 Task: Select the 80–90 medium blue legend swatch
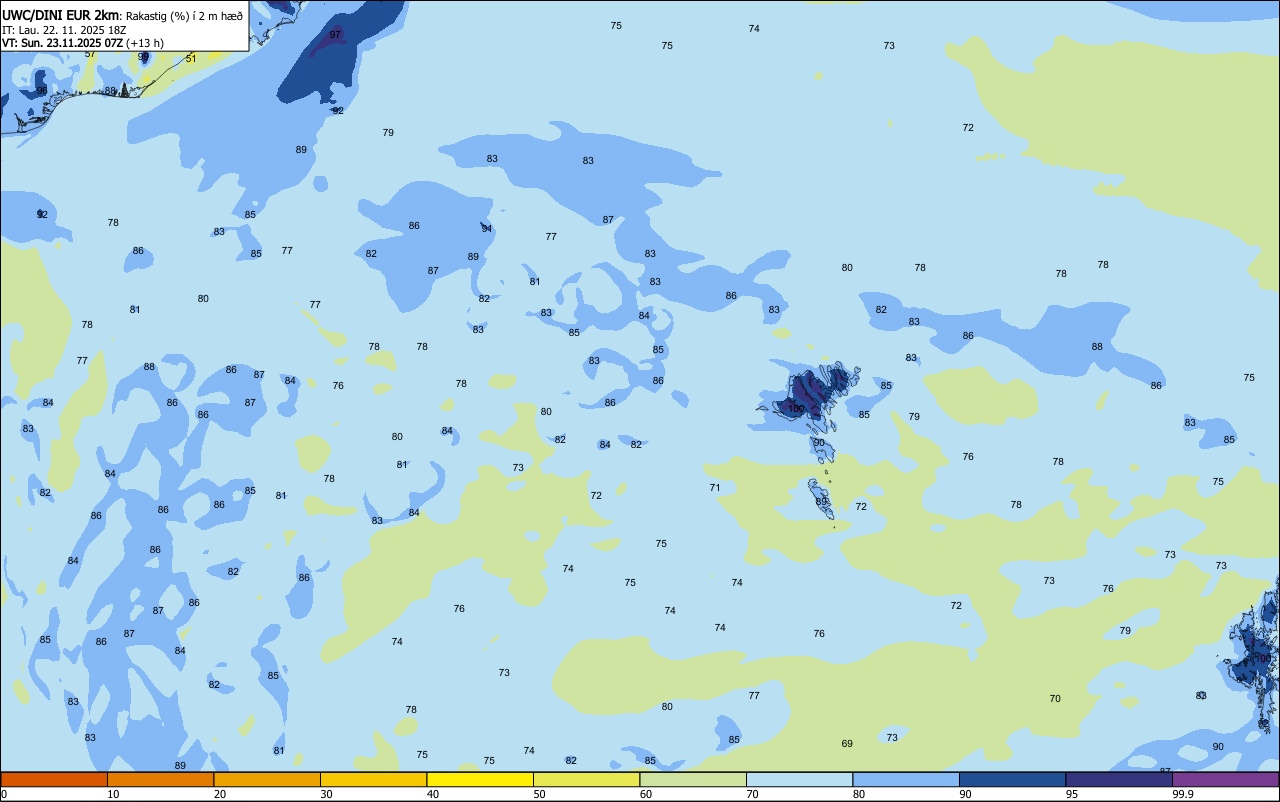tap(906, 779)
